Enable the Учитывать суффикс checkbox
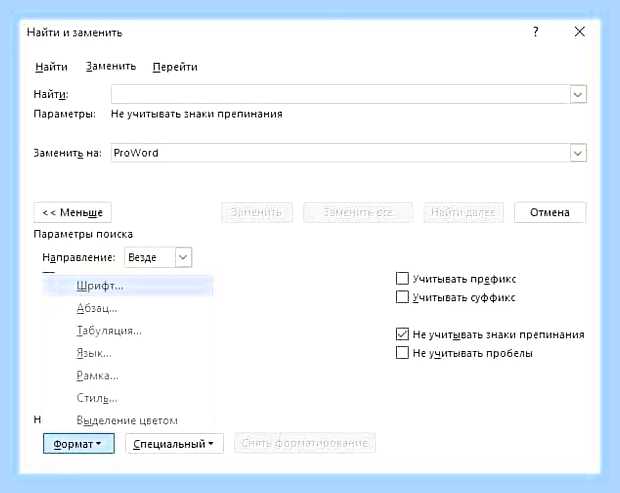Image resolution: width=620 pixels, height=493 pixels. (x=402, y=297)
